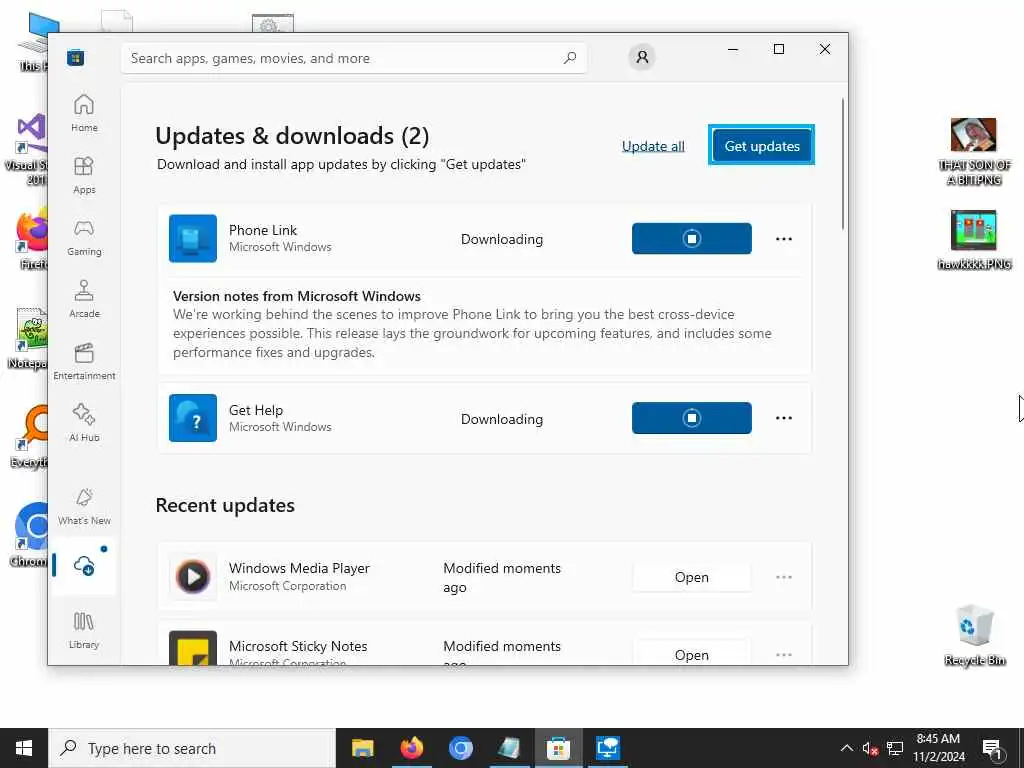
Task: Show hidden system tray icons
Action: 846,748
